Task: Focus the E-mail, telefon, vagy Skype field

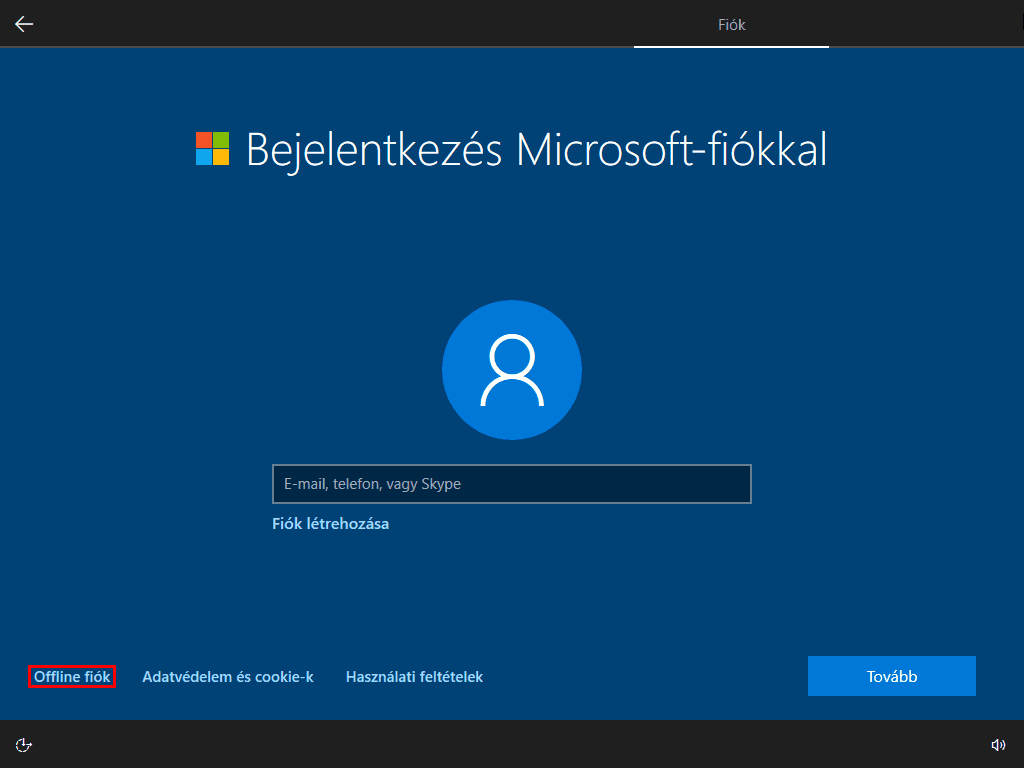Action: [x=511, y=484]
